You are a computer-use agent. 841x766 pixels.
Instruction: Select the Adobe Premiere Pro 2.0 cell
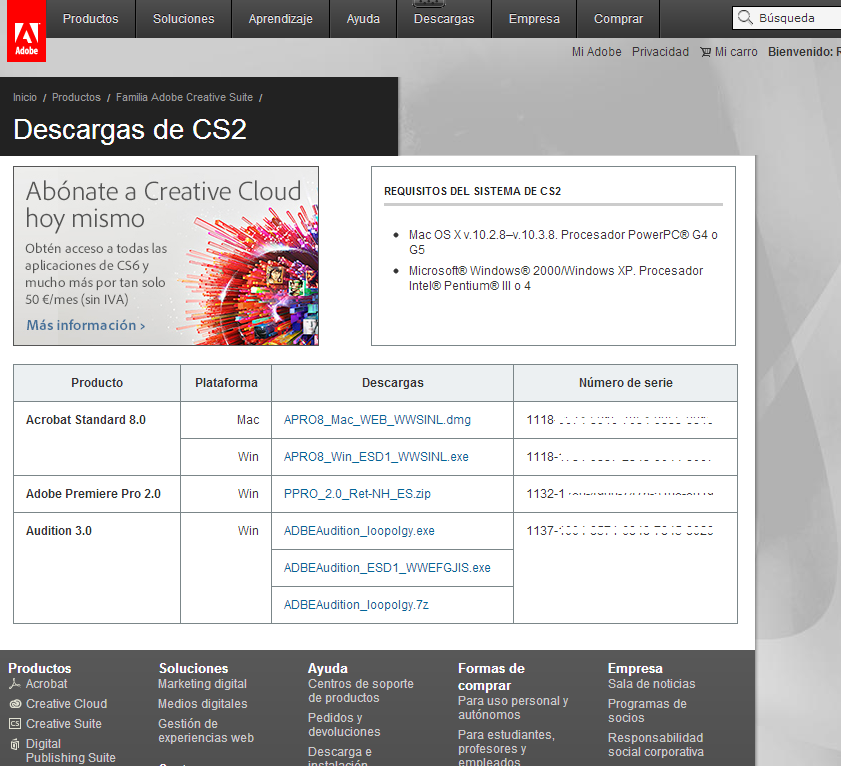[97, 494]
